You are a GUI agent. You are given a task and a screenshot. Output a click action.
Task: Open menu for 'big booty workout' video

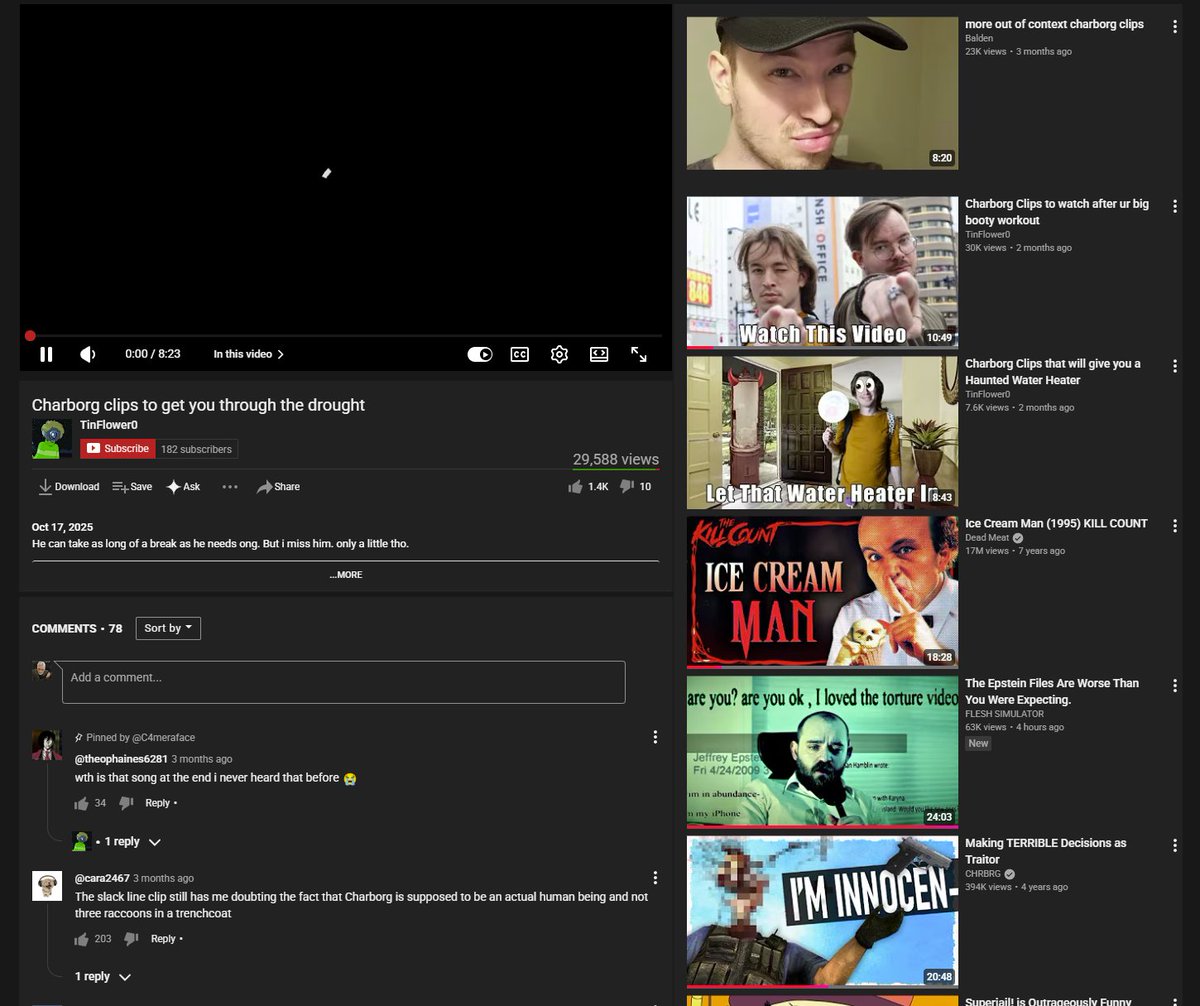pos(1176,207)
